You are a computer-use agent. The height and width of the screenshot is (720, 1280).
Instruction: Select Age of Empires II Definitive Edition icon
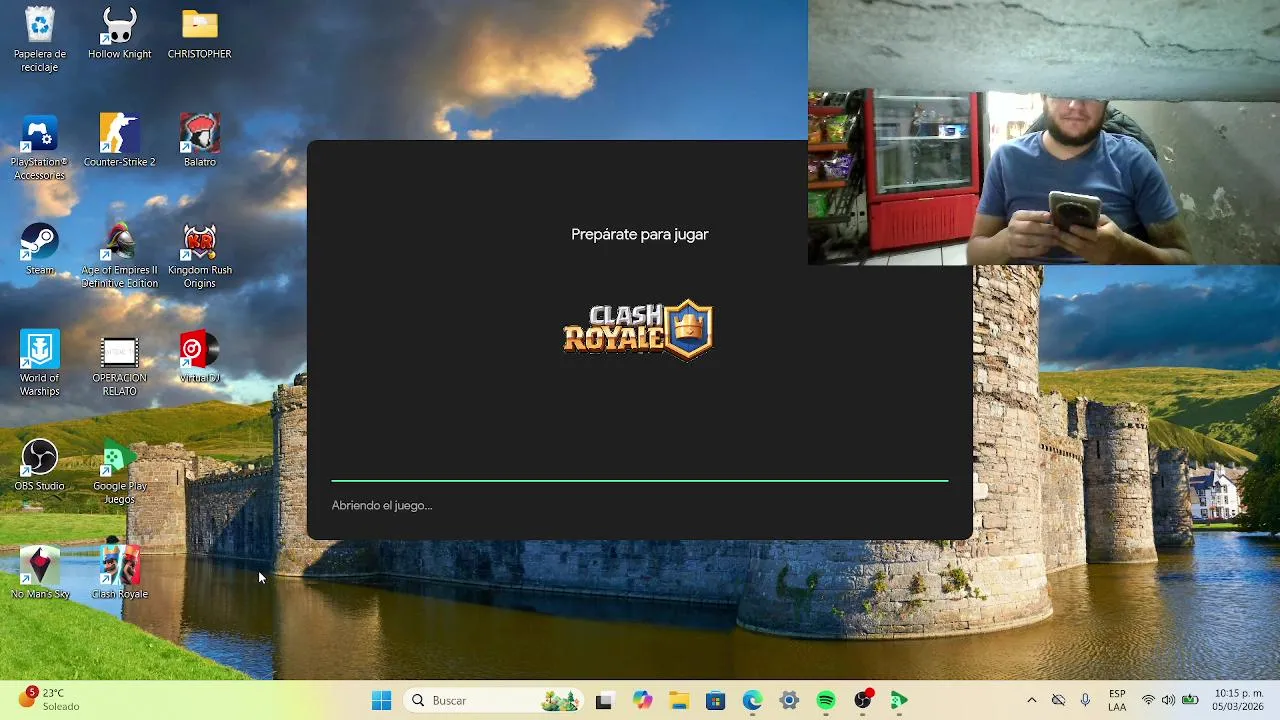coord(119,256)
